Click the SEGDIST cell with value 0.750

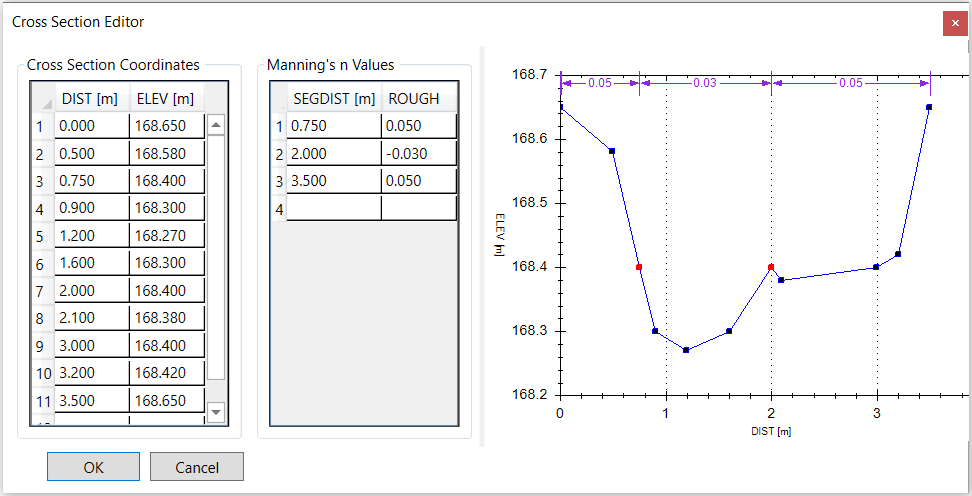click(334, 126)
